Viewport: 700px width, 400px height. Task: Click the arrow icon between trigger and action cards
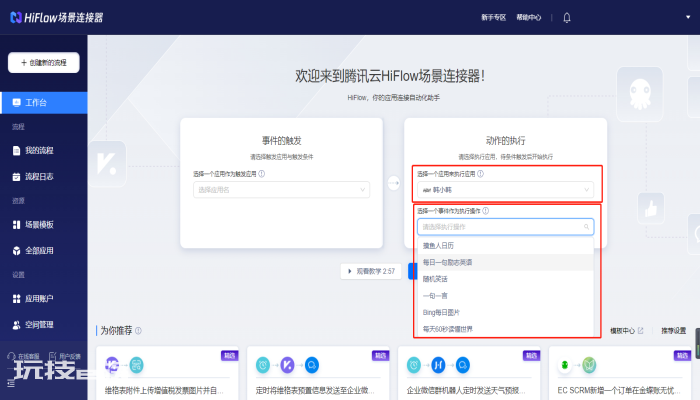393,183
